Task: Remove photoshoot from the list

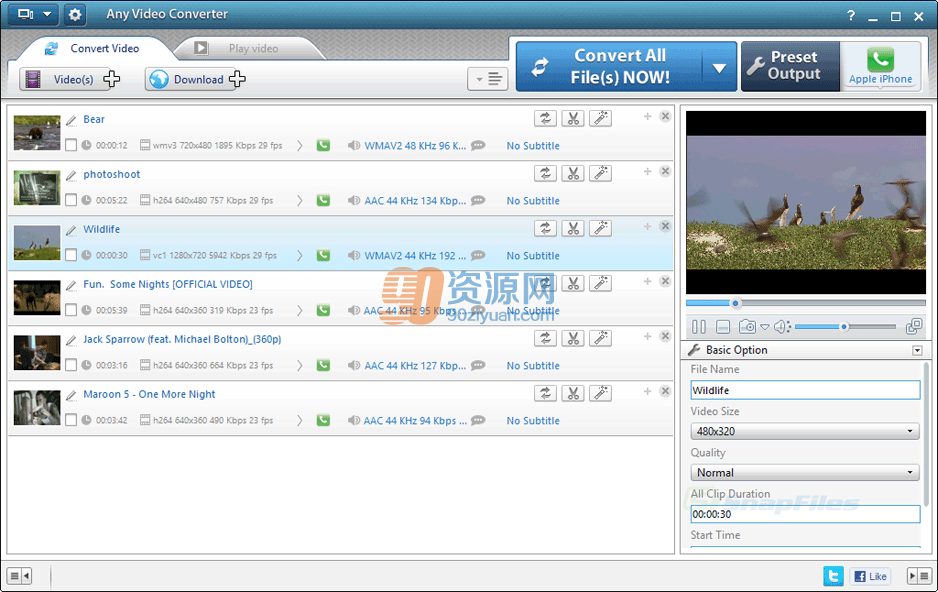Action: coord(665,172)
